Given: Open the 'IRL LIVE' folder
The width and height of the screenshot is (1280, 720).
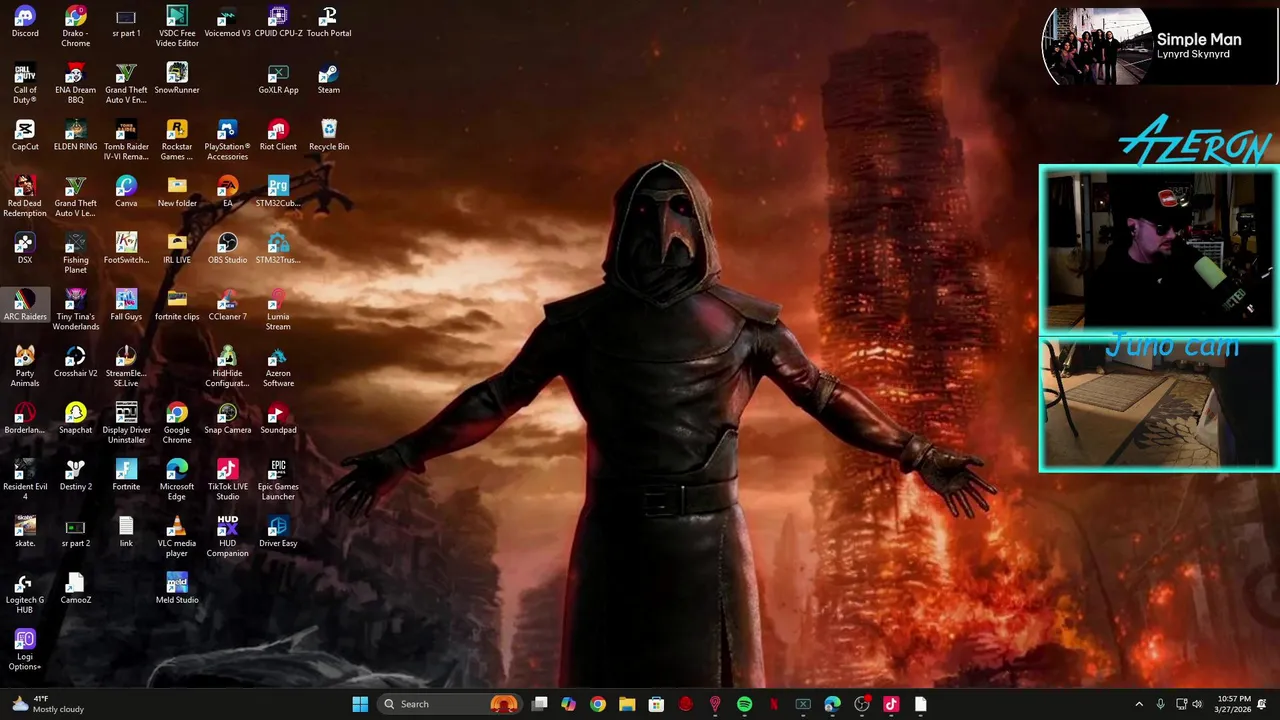Looking at the screenshot, I should pyautogui.click(x=177, y=249).
